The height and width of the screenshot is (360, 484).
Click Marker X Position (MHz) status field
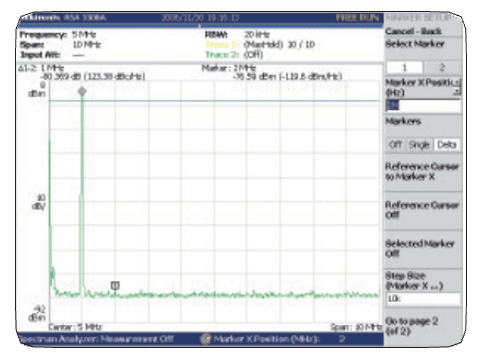(279, 339)
